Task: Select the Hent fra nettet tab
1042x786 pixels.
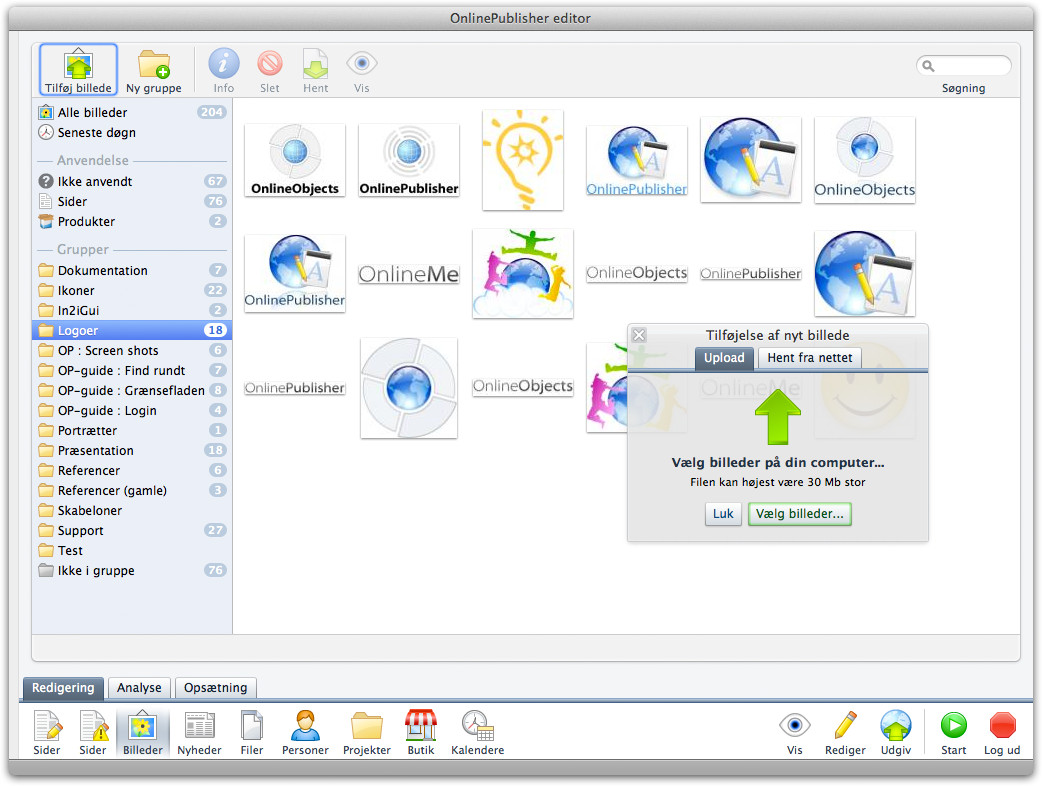Action: tap(809, 358)
